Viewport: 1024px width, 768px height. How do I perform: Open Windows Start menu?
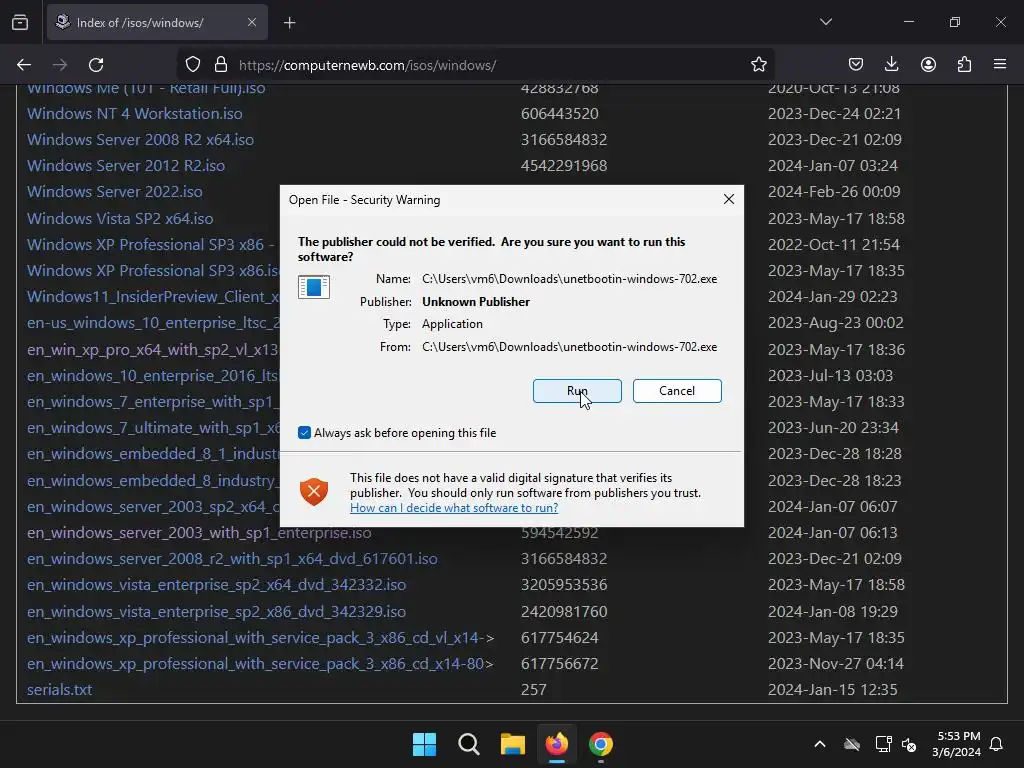pyautogui.click(x=424, y=744)
